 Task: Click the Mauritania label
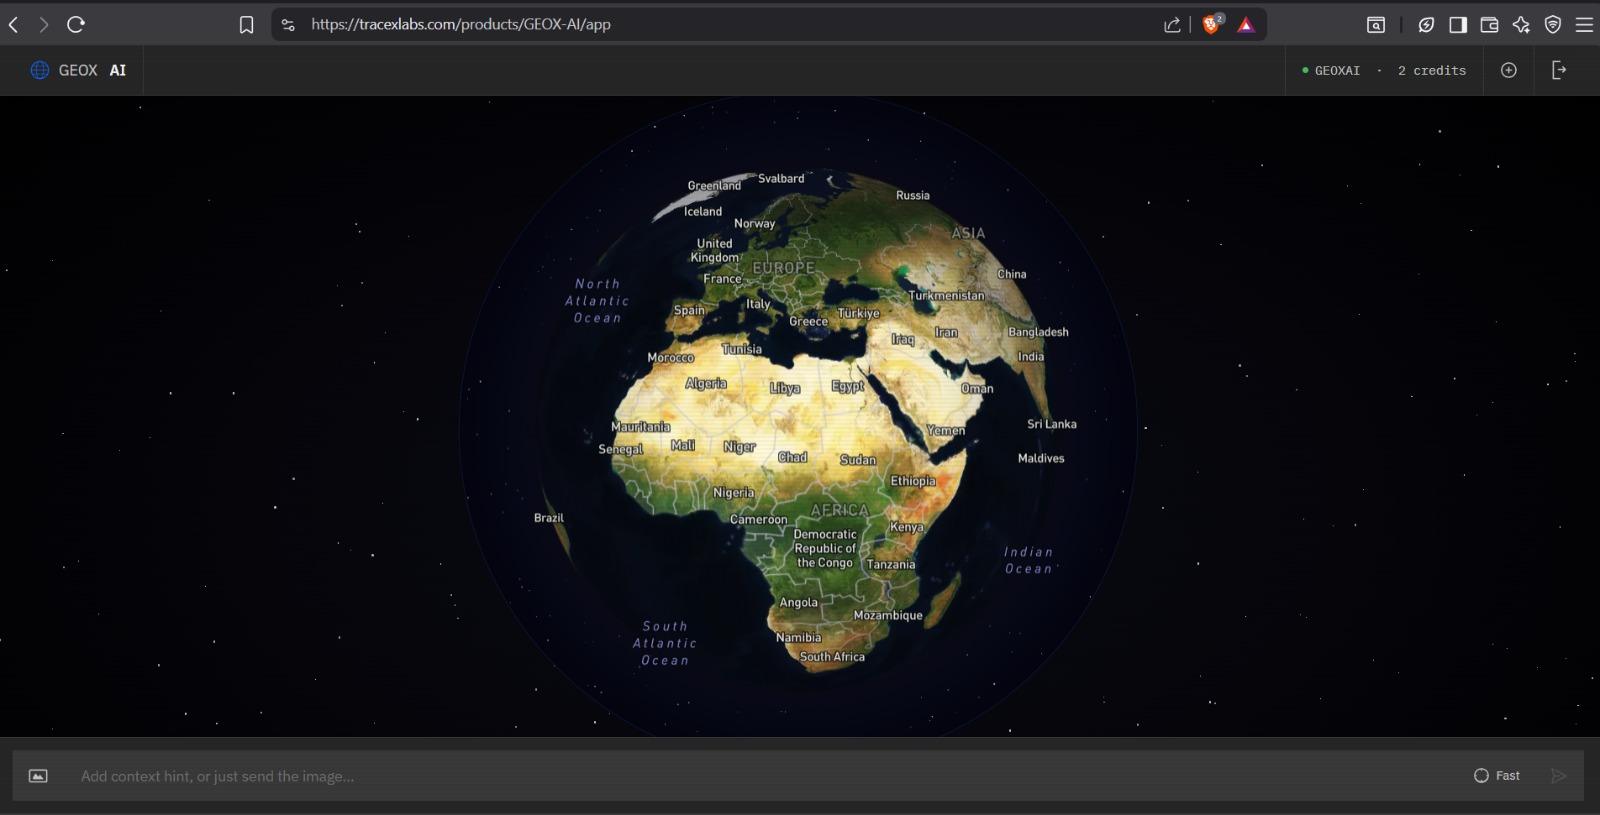coord(641,427)
